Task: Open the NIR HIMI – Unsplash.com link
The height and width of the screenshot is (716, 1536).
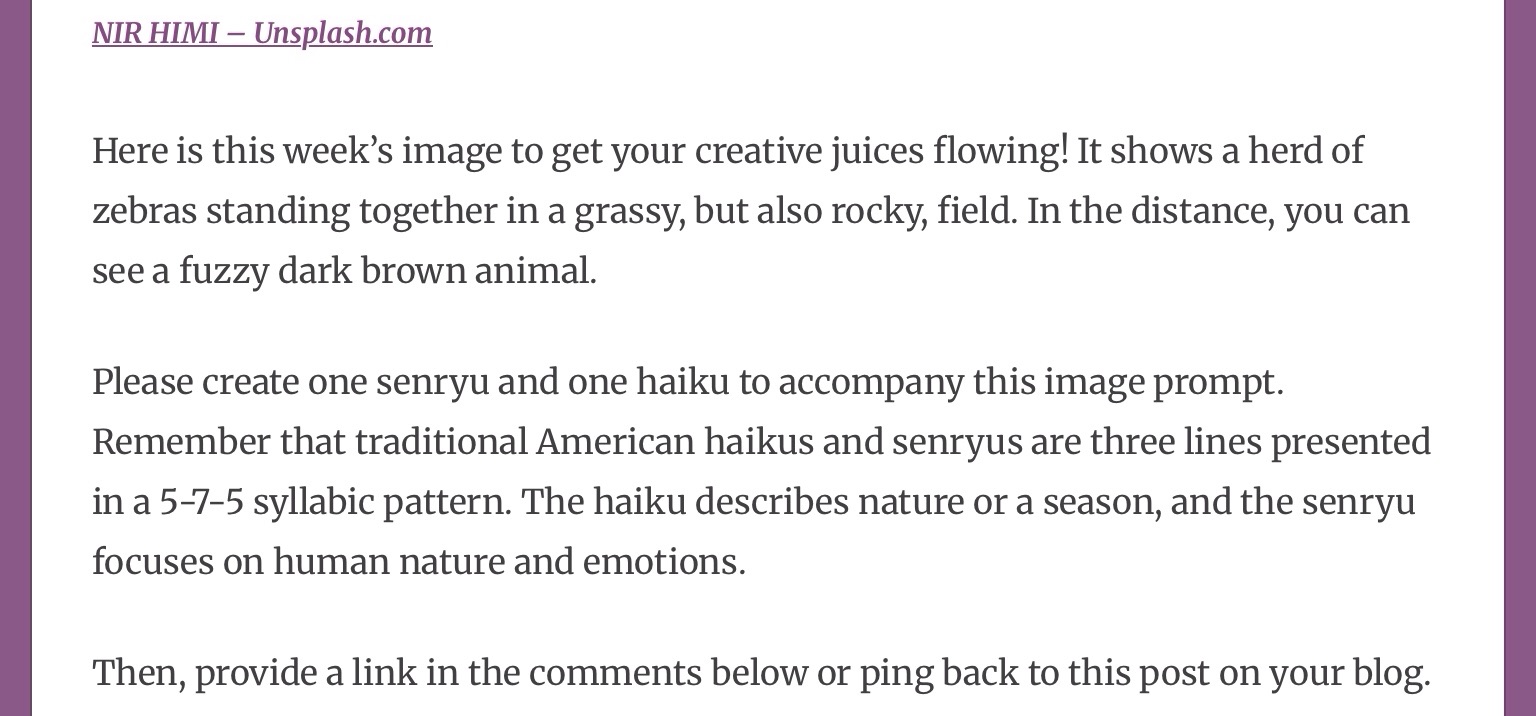Action: (x=262, y=33)
